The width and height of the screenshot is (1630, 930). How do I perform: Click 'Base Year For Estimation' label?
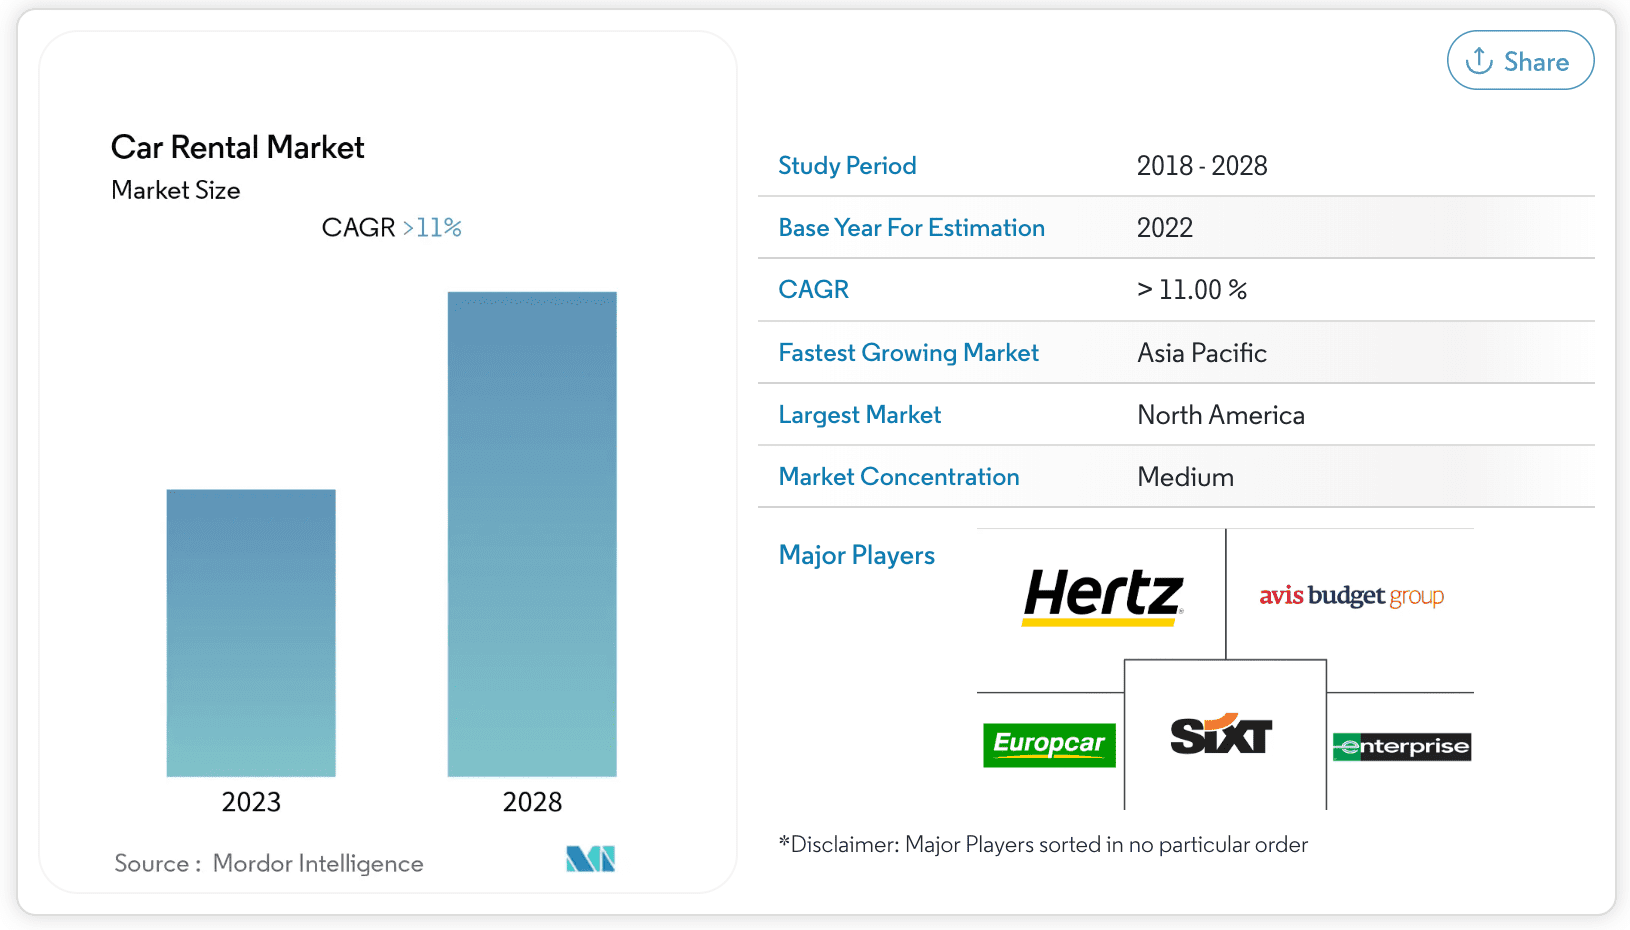tap(912, 228)
